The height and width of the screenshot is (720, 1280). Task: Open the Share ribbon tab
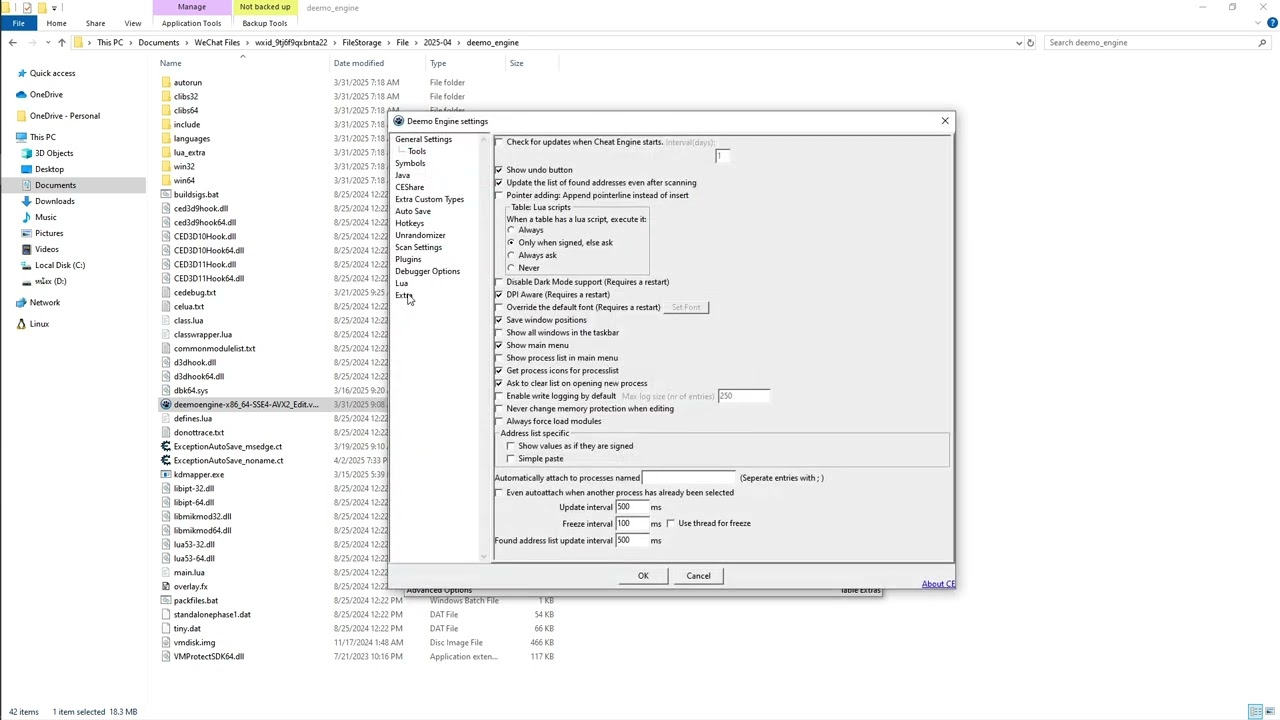(x=95, y=23)
